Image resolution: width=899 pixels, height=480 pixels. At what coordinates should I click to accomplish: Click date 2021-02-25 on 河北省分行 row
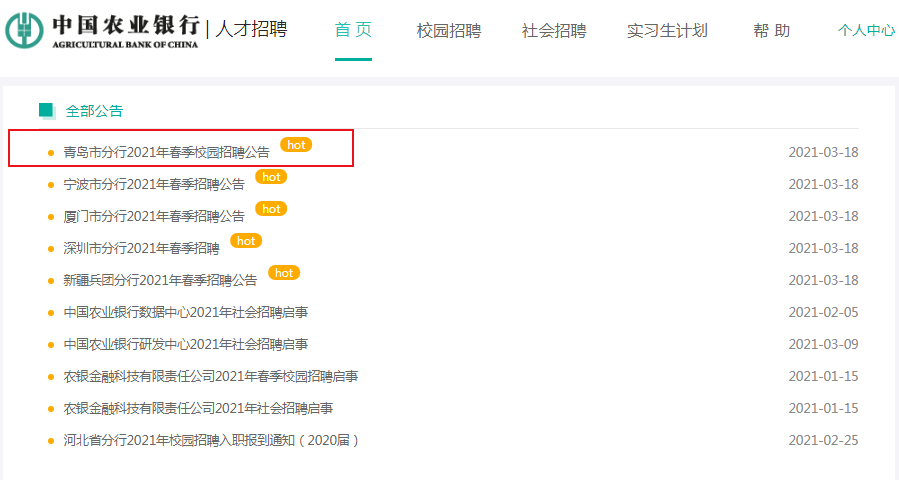click(x=823, y=440)
